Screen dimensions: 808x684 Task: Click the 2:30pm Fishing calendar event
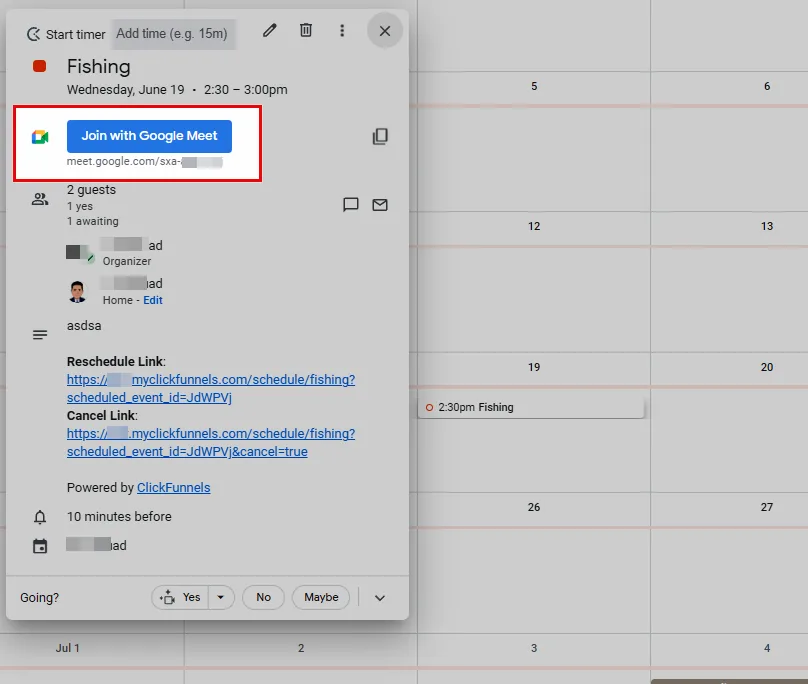point(531,407)
